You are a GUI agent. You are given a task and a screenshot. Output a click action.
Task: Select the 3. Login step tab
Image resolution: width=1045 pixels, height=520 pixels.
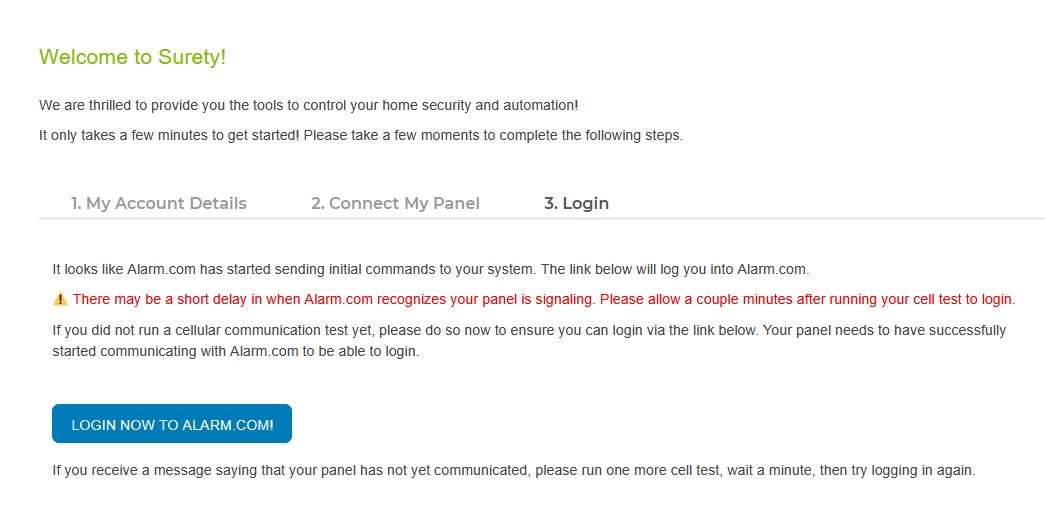click(x=576, y=203)
